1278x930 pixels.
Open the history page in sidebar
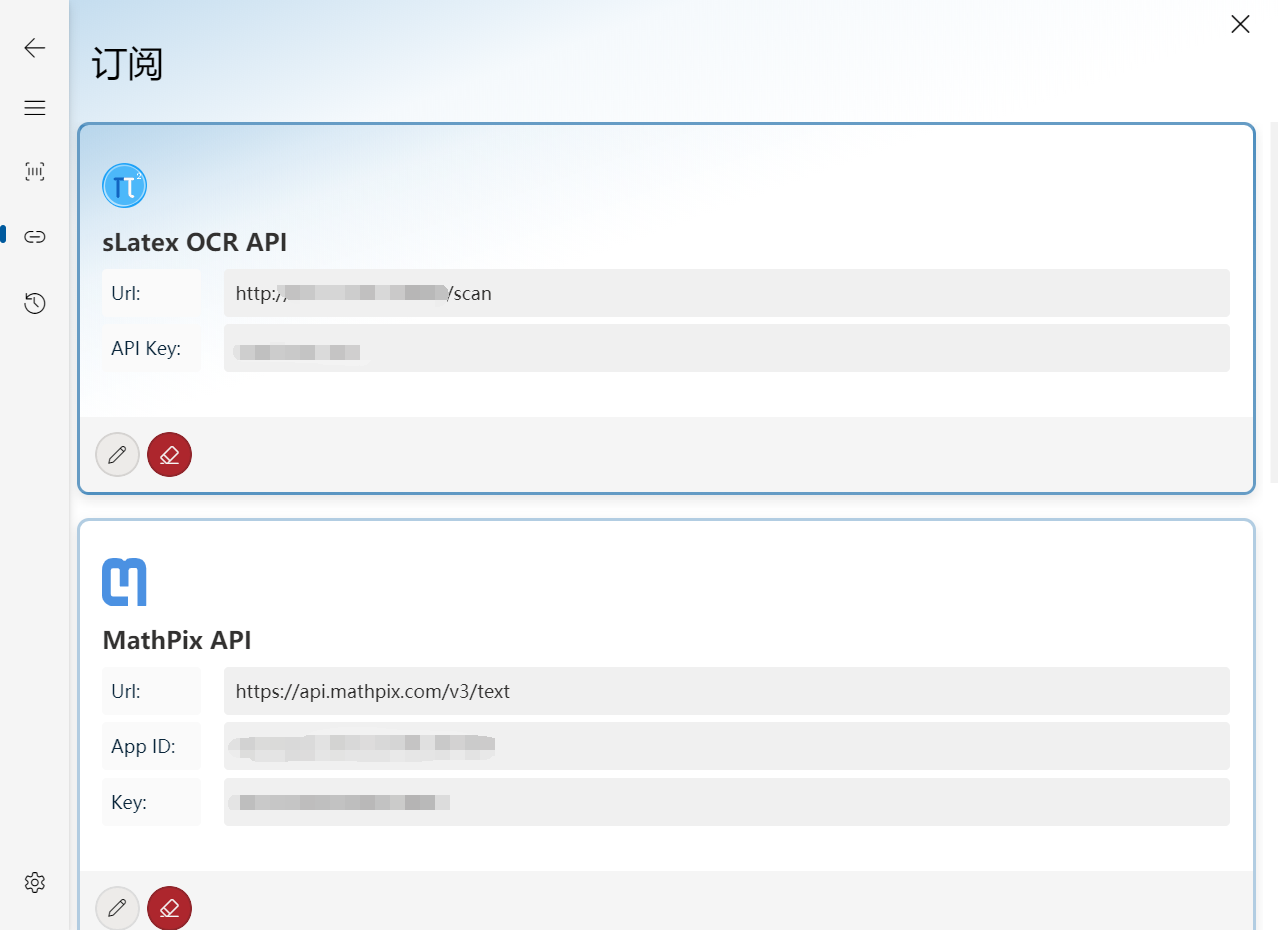coord(35,303)
